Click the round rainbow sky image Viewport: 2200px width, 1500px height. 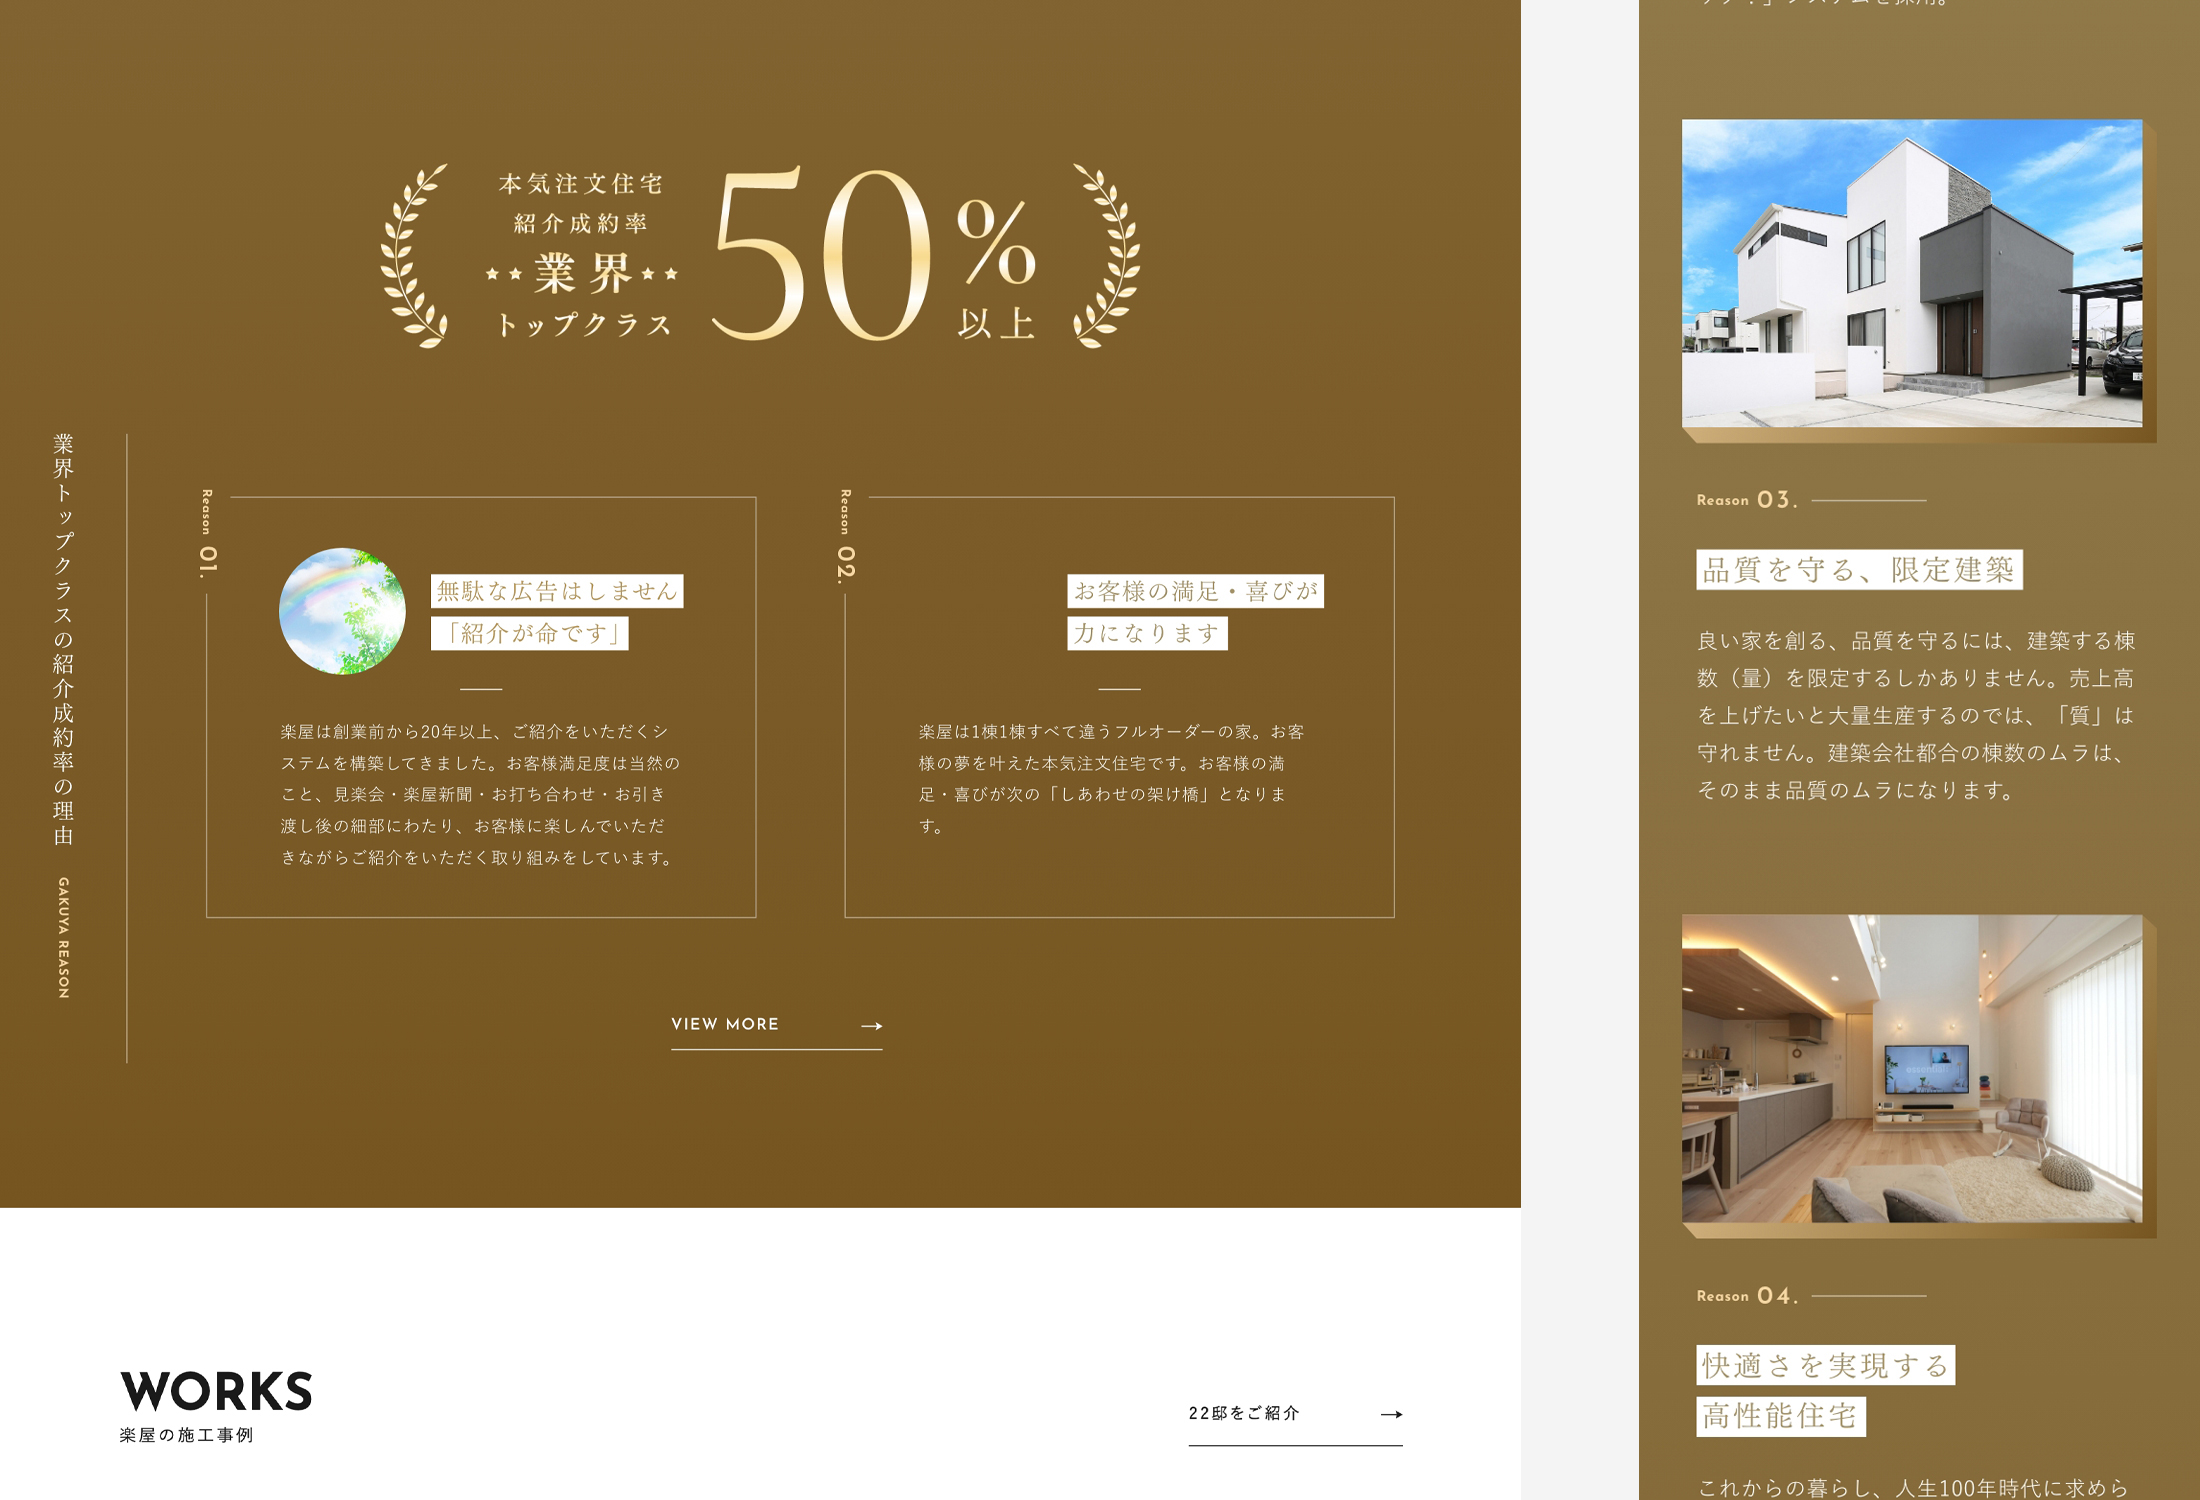pos(342,611)
